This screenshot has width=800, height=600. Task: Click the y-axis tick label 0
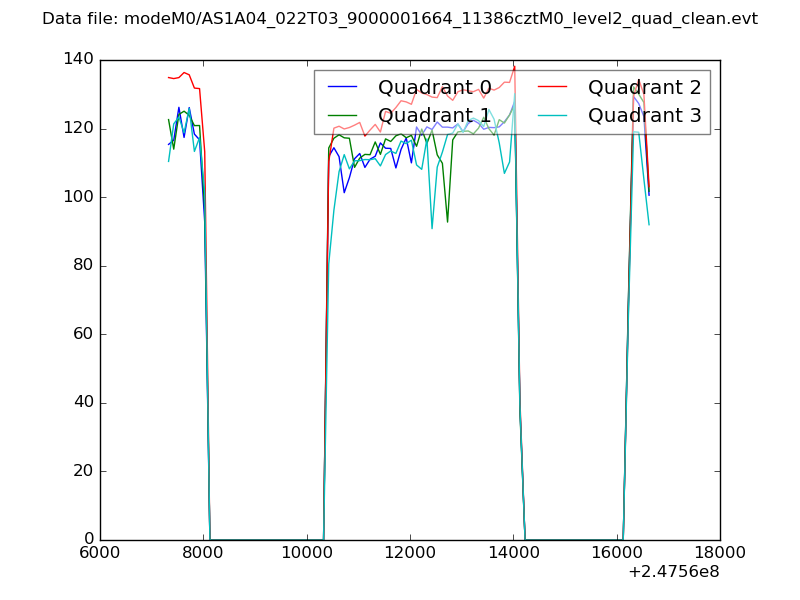[87, 540]
